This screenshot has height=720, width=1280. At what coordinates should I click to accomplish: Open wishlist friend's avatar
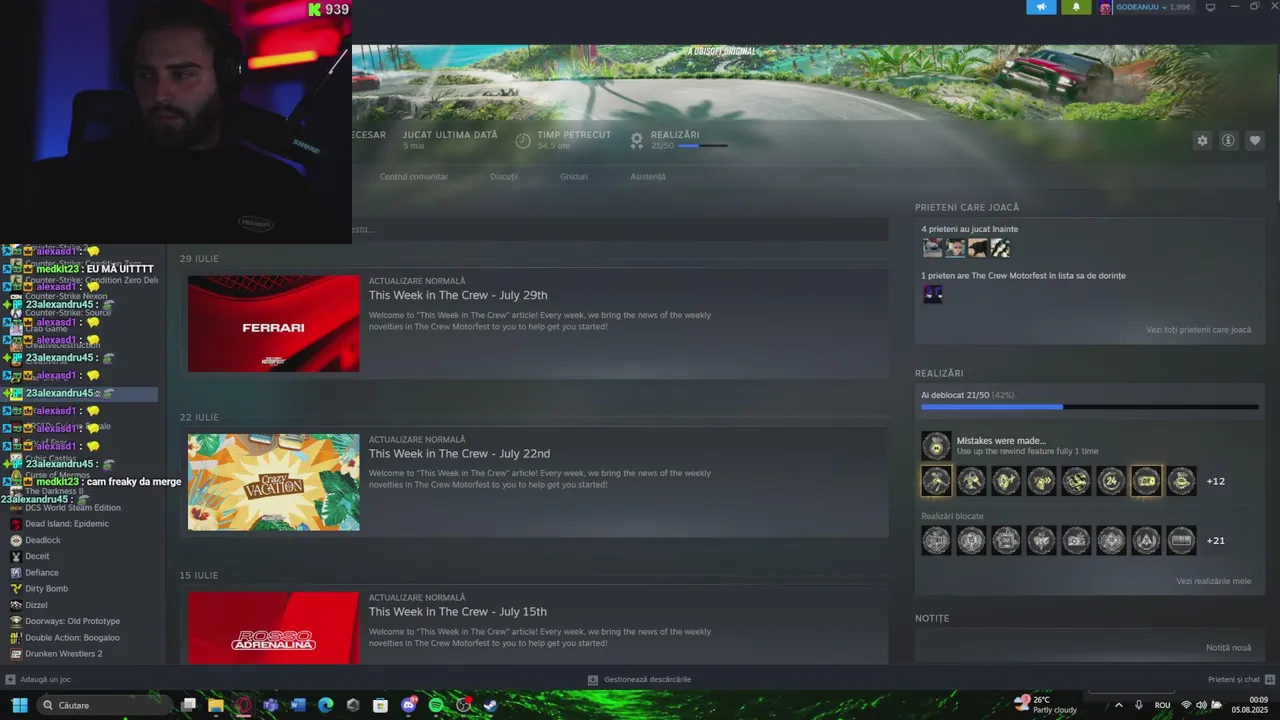(x=932, y=294)
